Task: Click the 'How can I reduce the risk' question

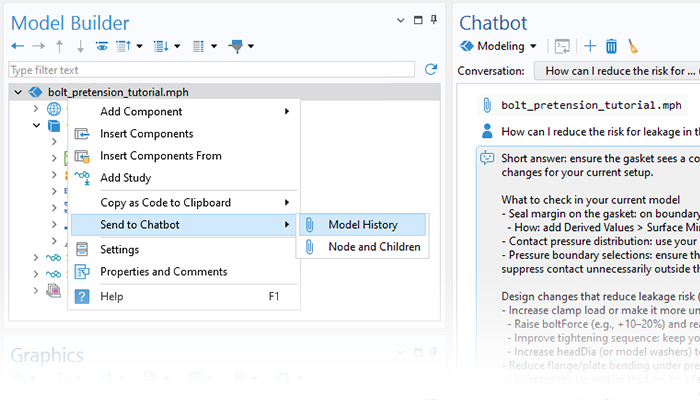Action: pyautogui.click(x=600, y=132)
